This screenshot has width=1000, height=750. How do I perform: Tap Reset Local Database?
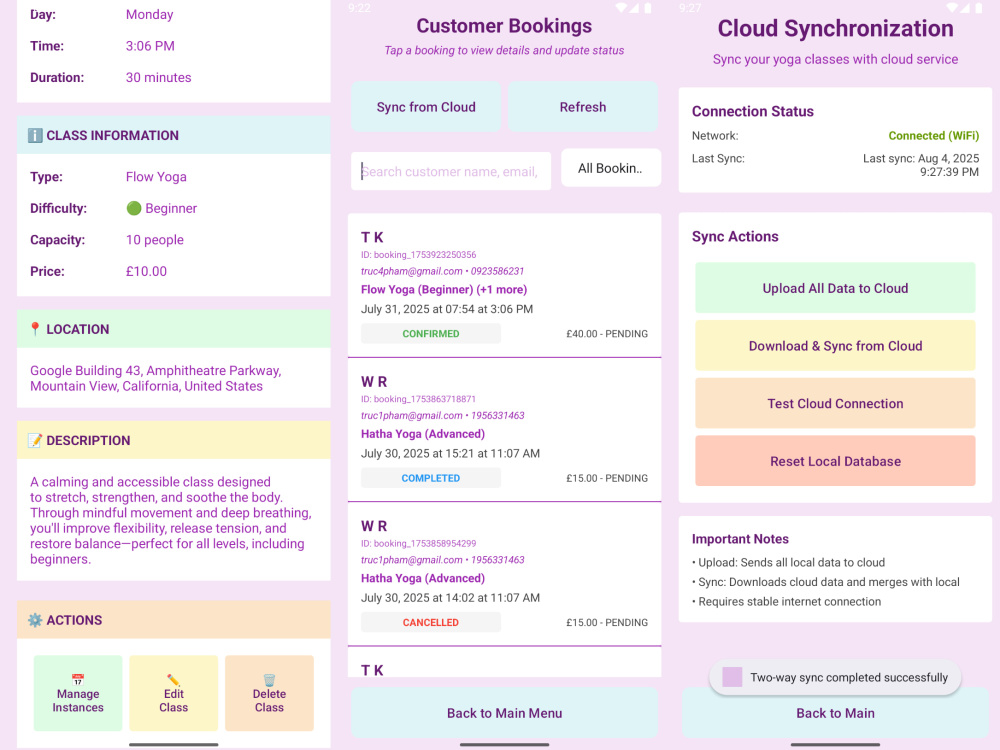(x=835, y=461)
